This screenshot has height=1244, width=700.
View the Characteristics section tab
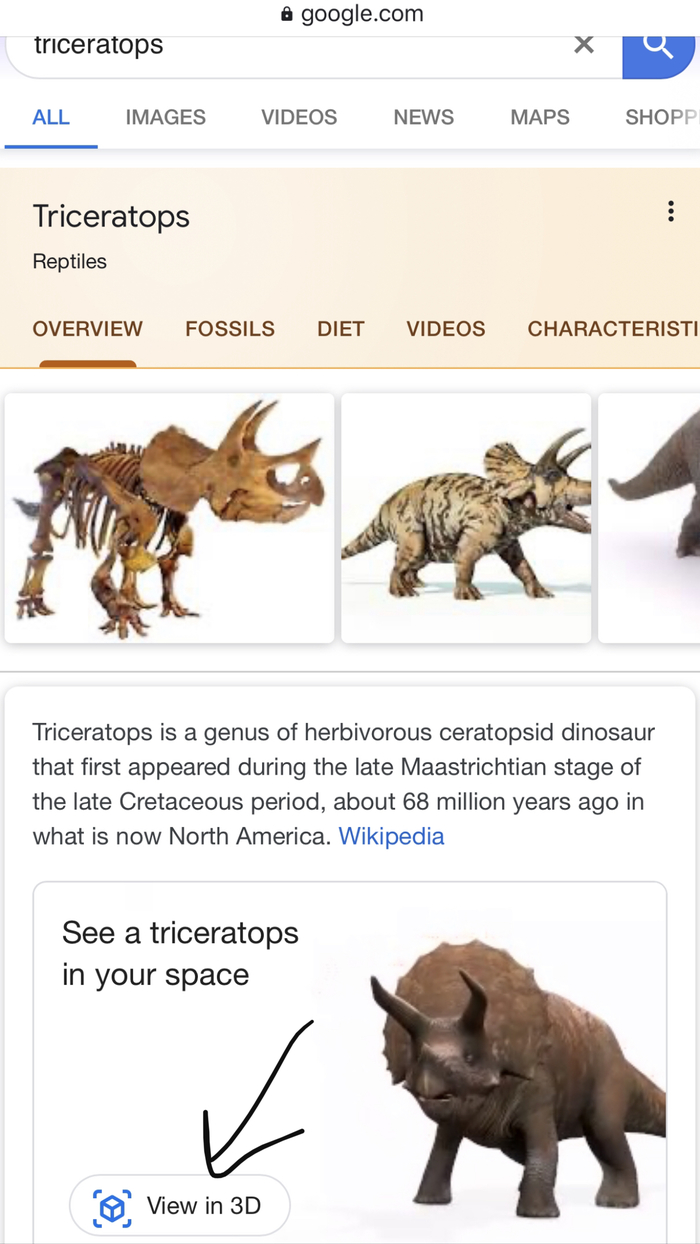click(612, 329)
